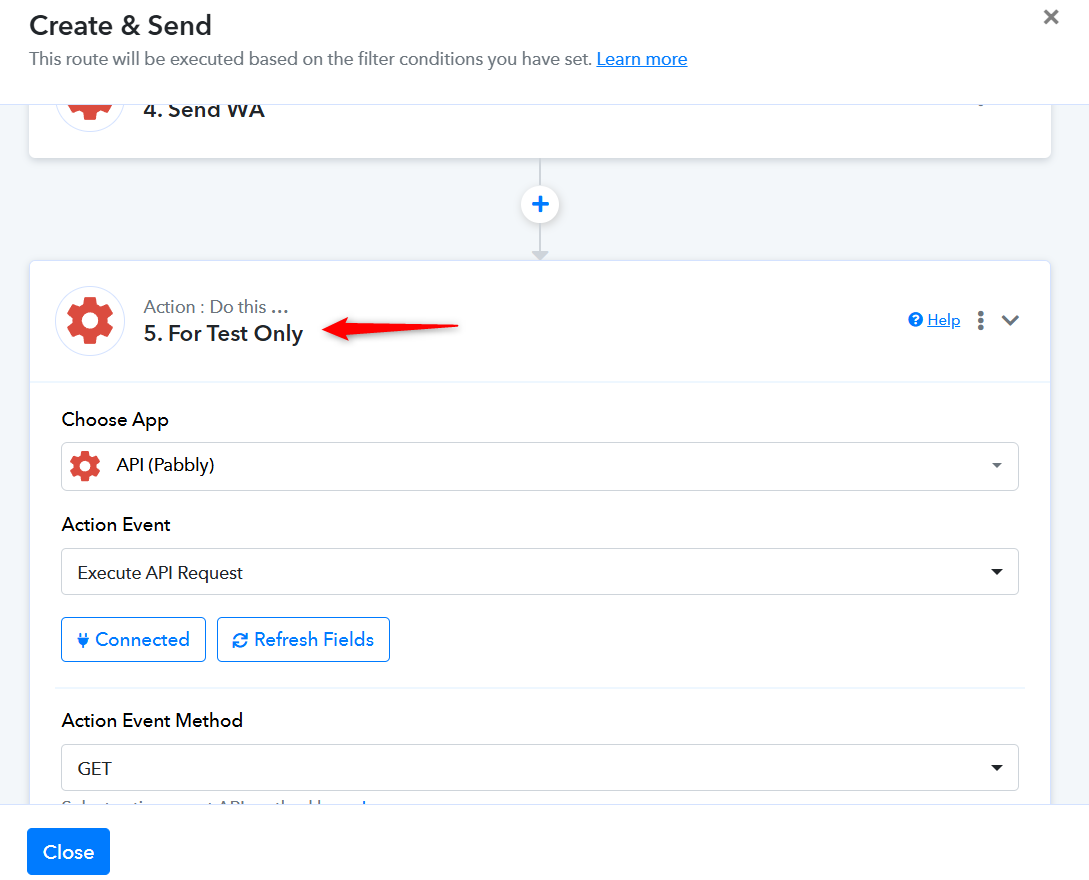Open the Choose App dropdown caret
The image size is (1089, 880).
tap(996, 466)
